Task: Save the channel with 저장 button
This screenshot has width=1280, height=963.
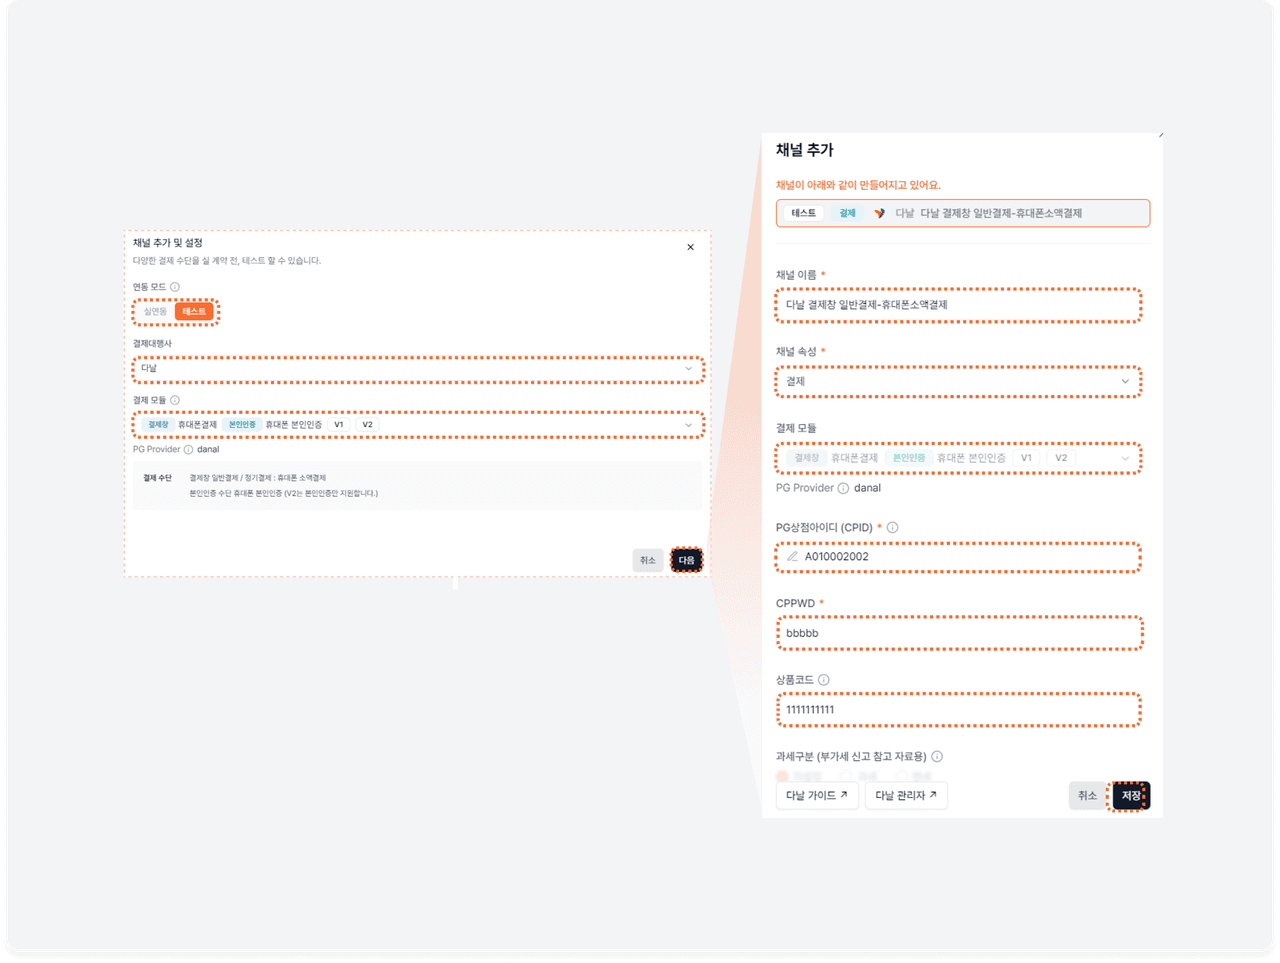Action: (1130, 796)
